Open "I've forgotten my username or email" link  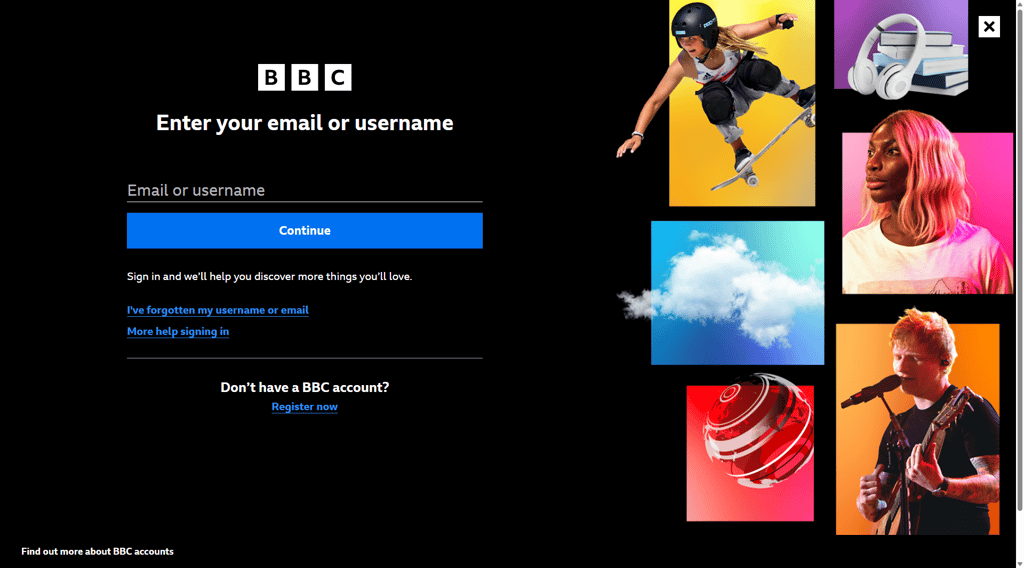pos(217,310)
